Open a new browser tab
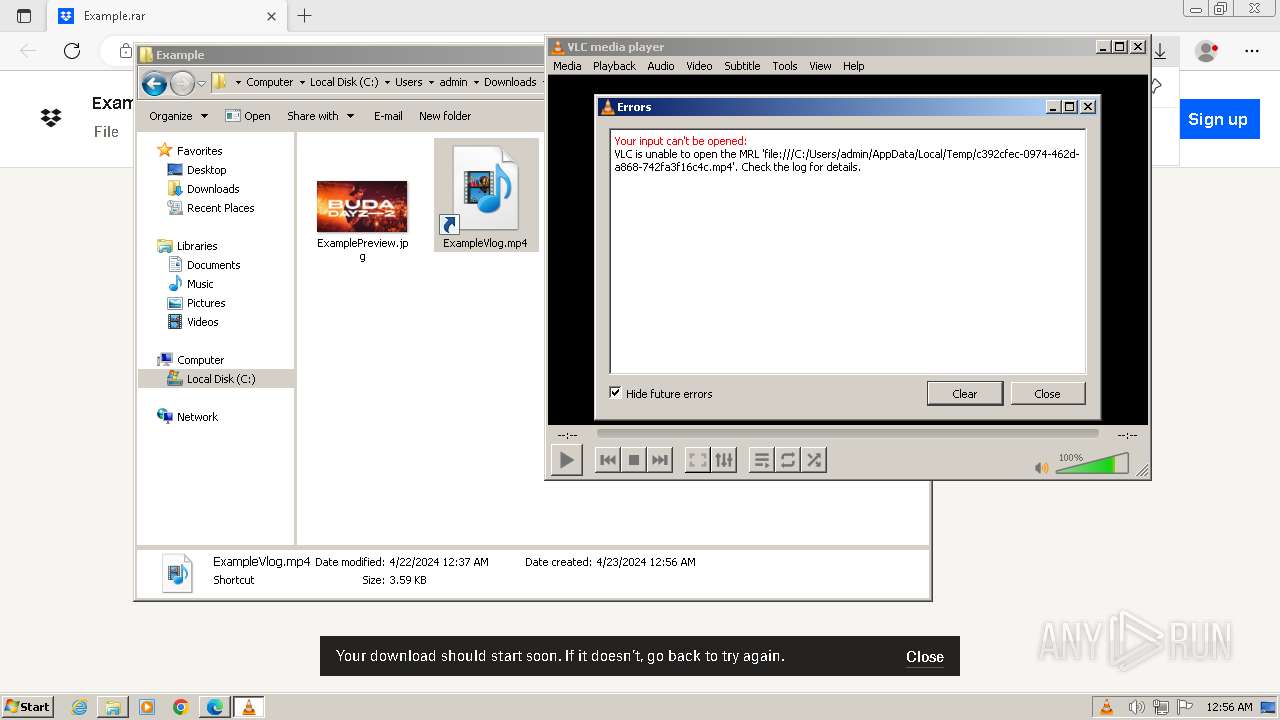1280x720 pixels. [305, 15]
